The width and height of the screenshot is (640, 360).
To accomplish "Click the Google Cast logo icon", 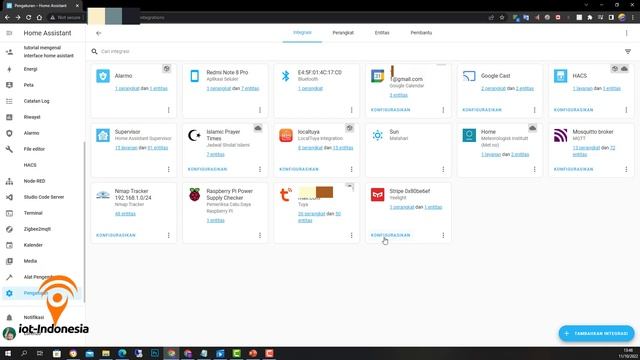I will coord(469,76).
